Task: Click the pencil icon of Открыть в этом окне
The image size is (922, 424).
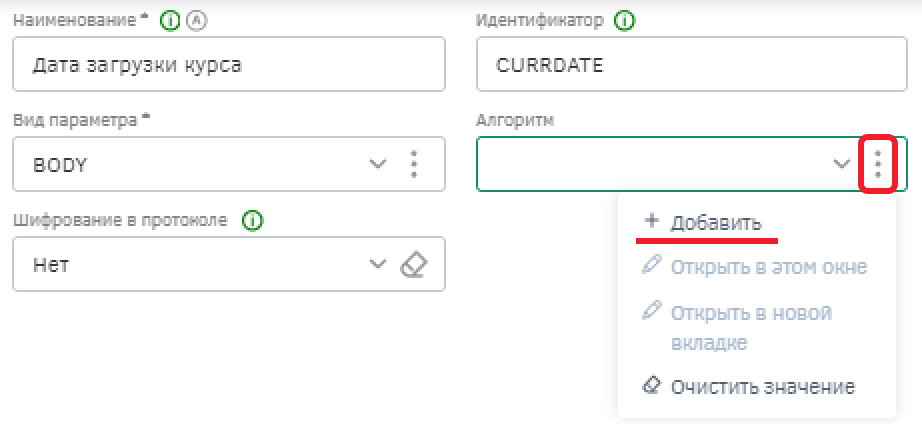Action: [x=652, y=266]
